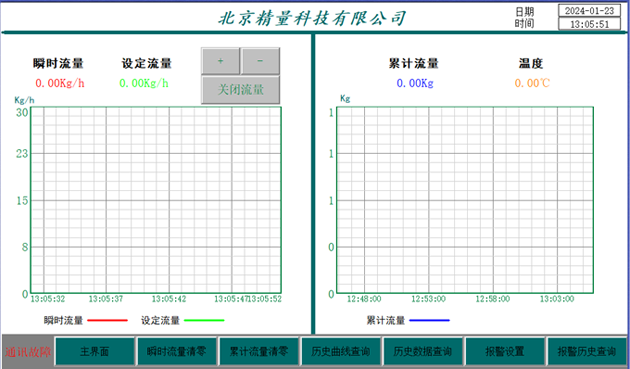Click the 13:05:37 marker on flow chart

click(x=106, y=299)
